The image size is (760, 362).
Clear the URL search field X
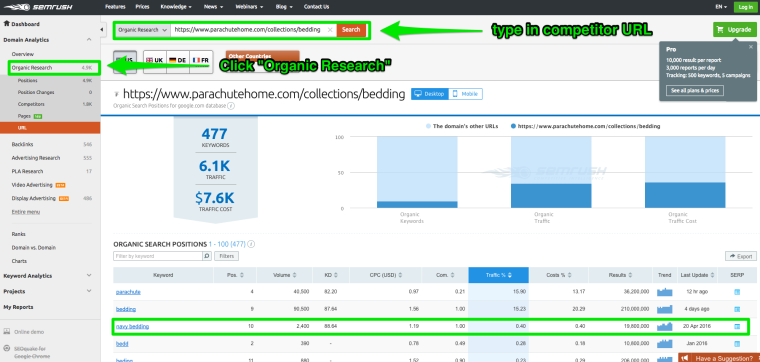tap(330, 30)
